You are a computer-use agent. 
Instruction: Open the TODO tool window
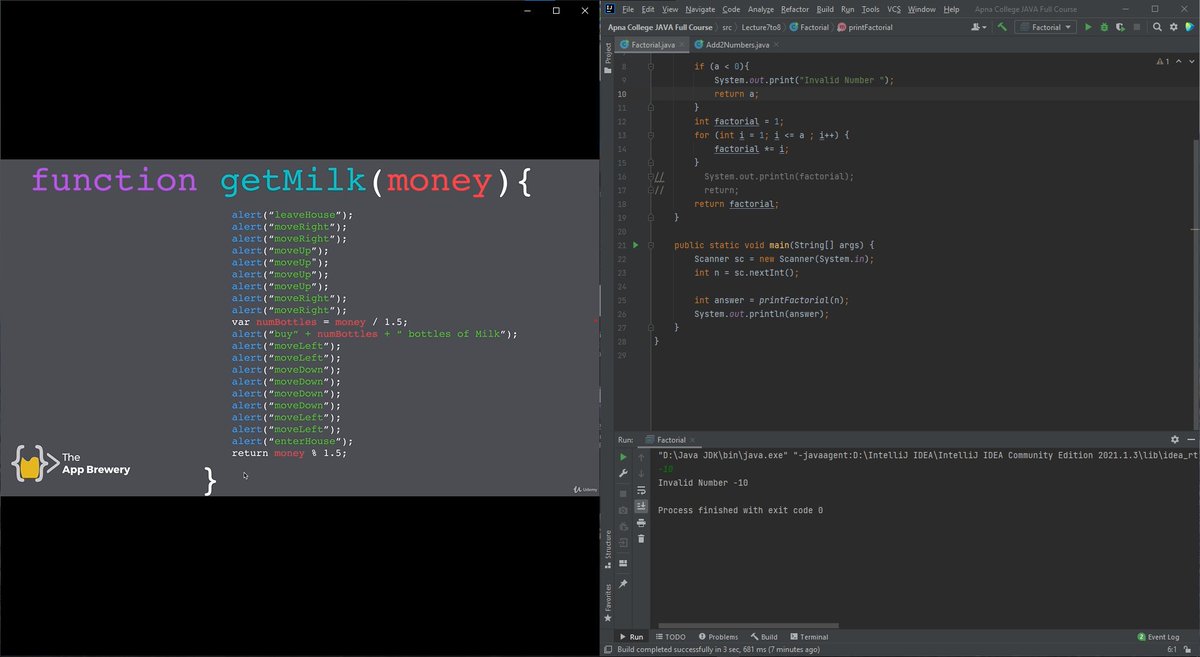click(x=670, y=637)
